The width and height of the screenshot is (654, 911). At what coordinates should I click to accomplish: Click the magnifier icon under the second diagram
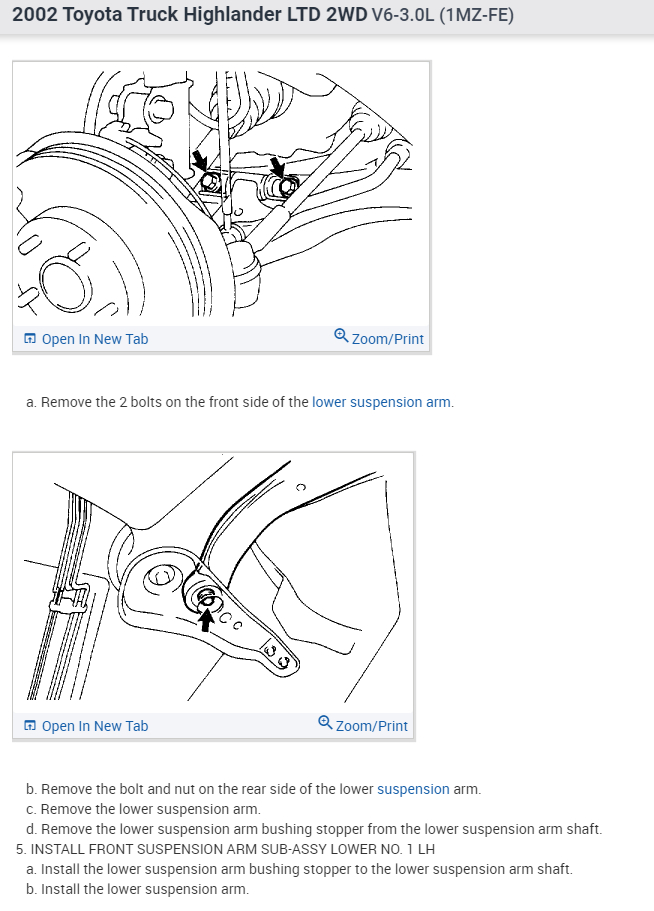point(325,722)
